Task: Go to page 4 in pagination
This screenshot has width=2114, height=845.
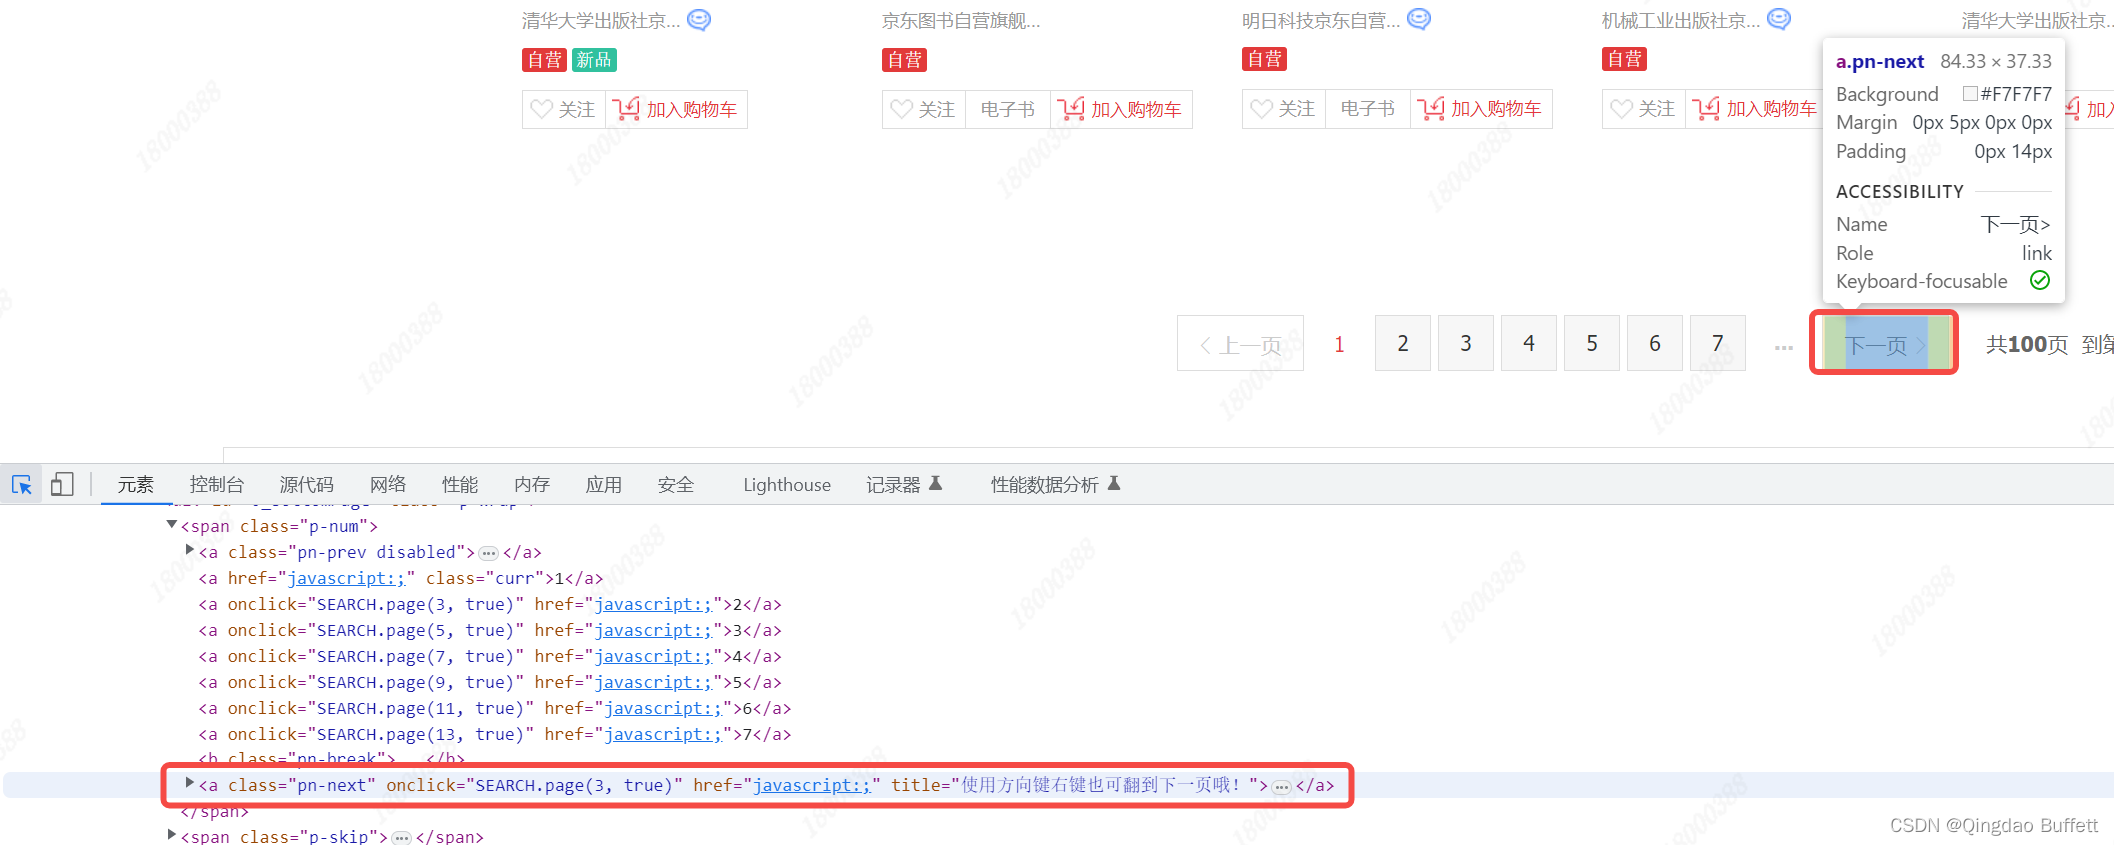Action: (1529, 343)
